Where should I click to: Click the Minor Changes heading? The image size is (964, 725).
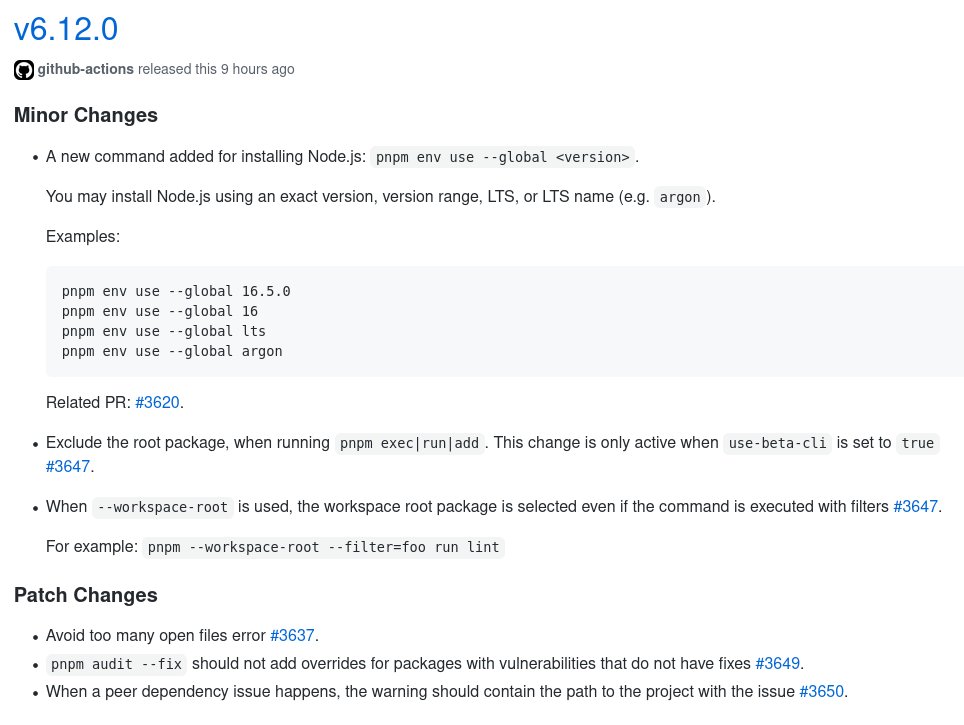click(x=86, y=115)
